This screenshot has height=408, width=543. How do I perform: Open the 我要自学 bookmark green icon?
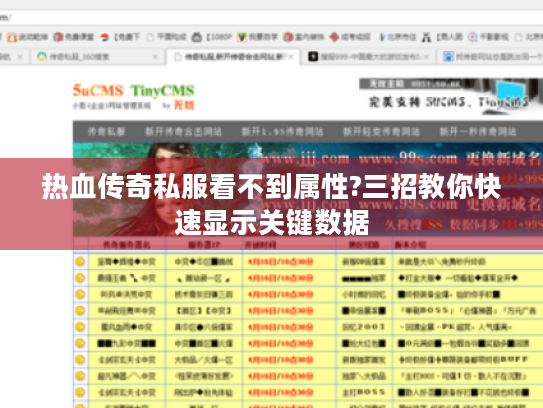pos(242,37)
